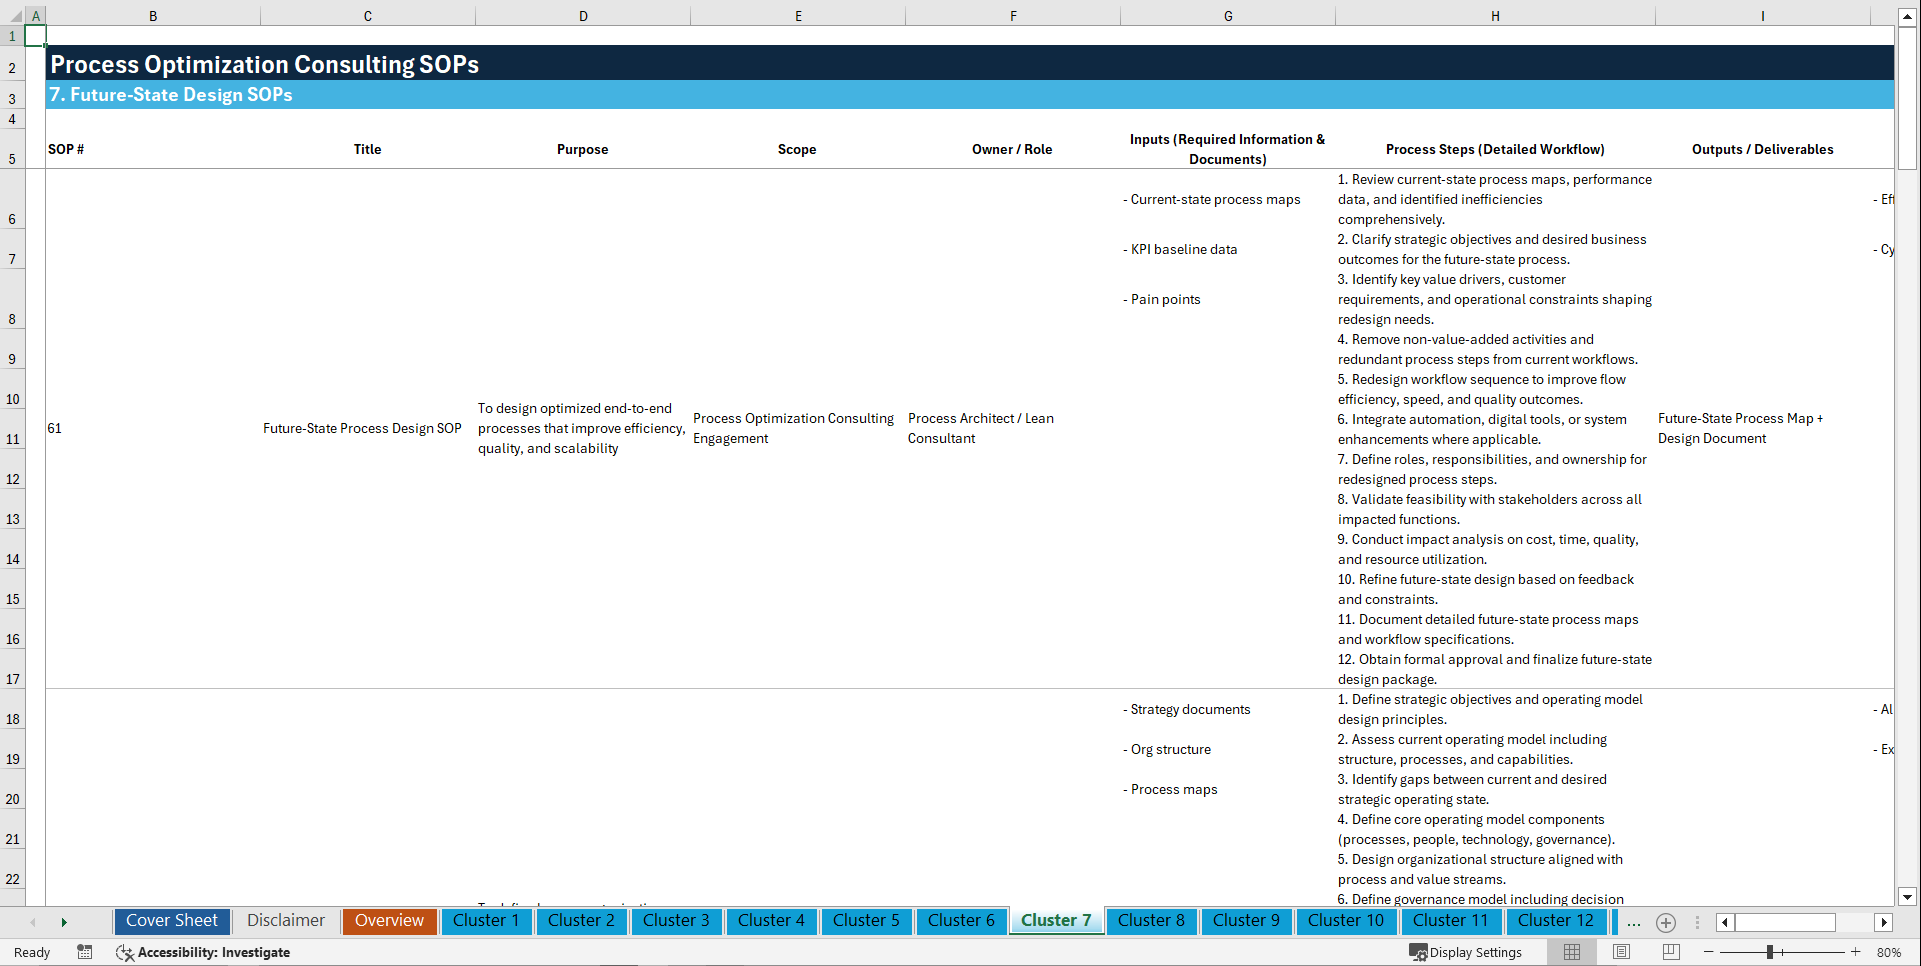The height and width of the screenshot is (966, 1921).
Task: Open the Cluster 12 sheet tab
Action: click(x=1555, y=921)
